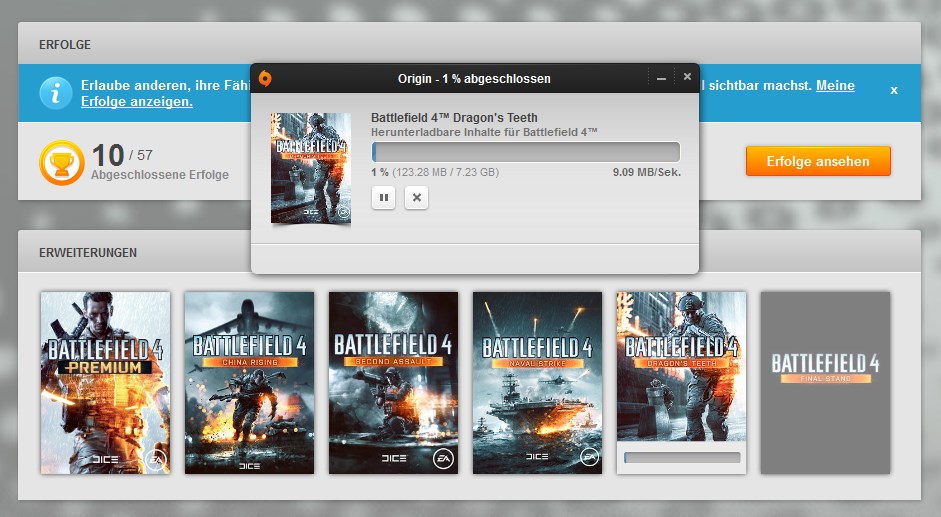This screenshot has height=517, width=941.
Task: Select the China Rising expansion cover
Action: point(249,382)
